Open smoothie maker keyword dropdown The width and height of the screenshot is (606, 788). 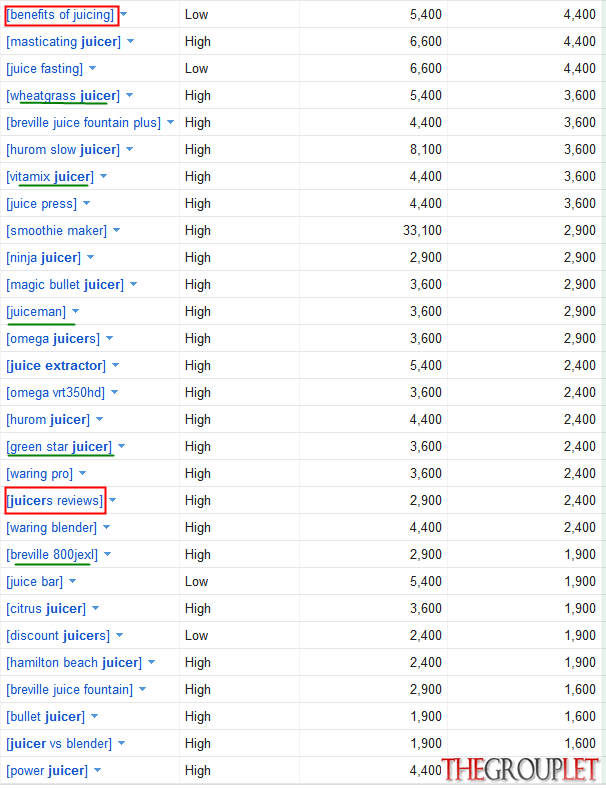click(x=117, y=231)
